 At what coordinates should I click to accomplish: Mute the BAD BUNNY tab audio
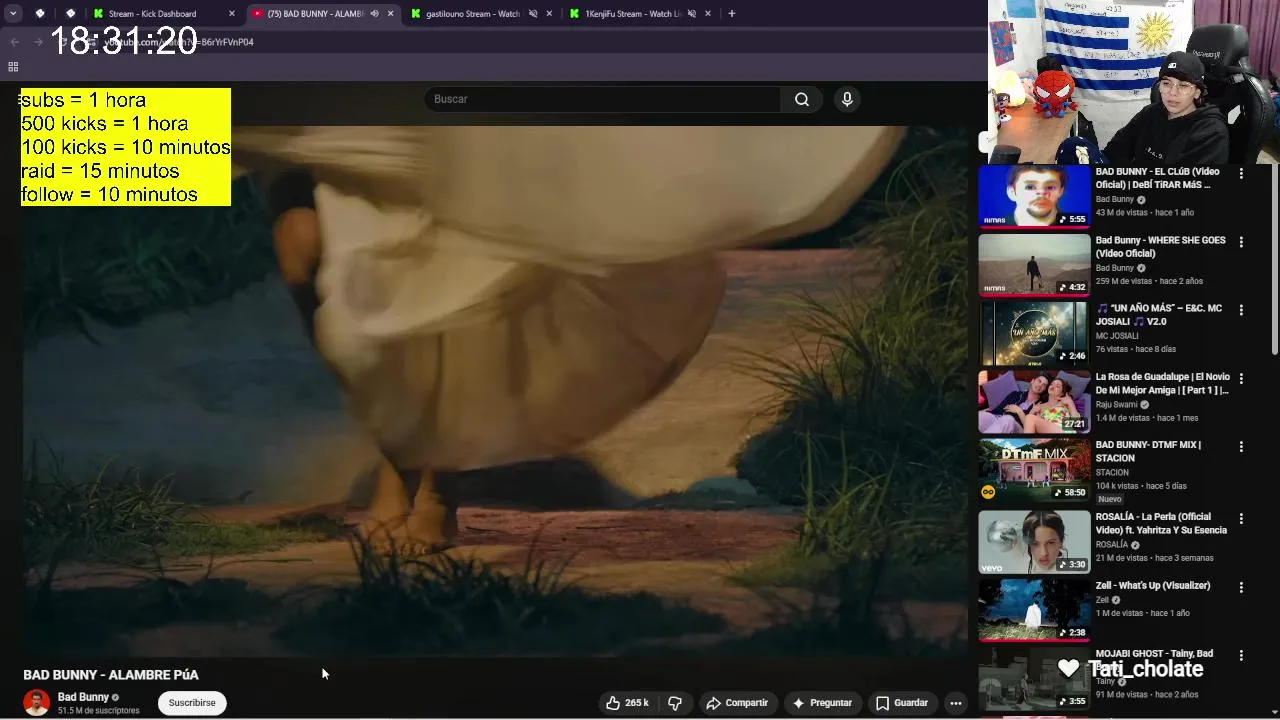pyautogui.click(x=374, y=14)
